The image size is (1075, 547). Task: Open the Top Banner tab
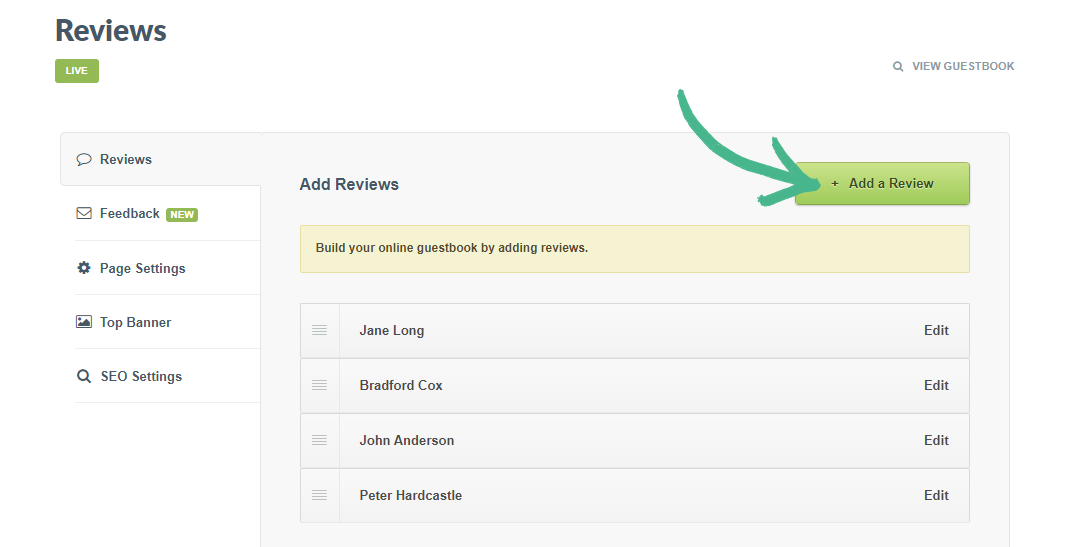(x=135, y=322)
